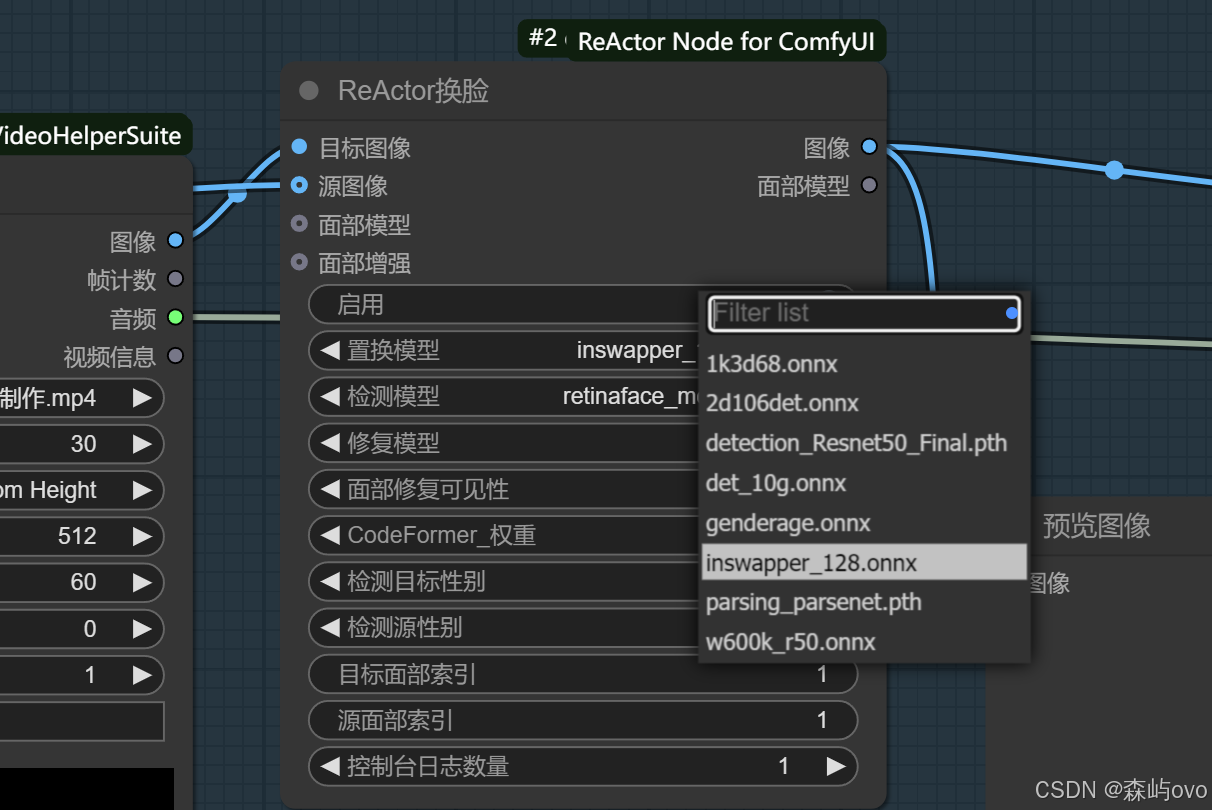Screen dimensions: 1212x810
Task: Click the empty text box on video node
Action: (x=82, y=721)
